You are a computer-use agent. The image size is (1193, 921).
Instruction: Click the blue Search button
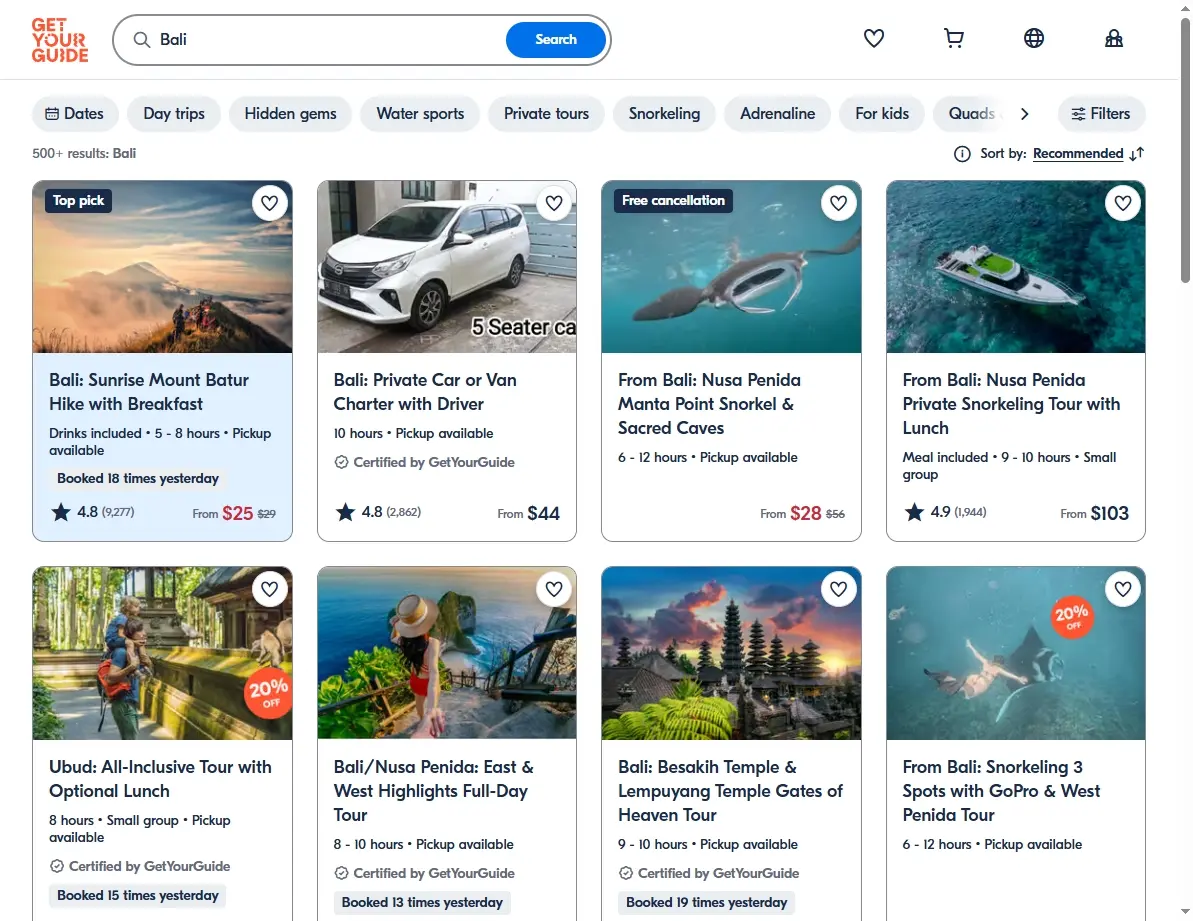[555, 40]
